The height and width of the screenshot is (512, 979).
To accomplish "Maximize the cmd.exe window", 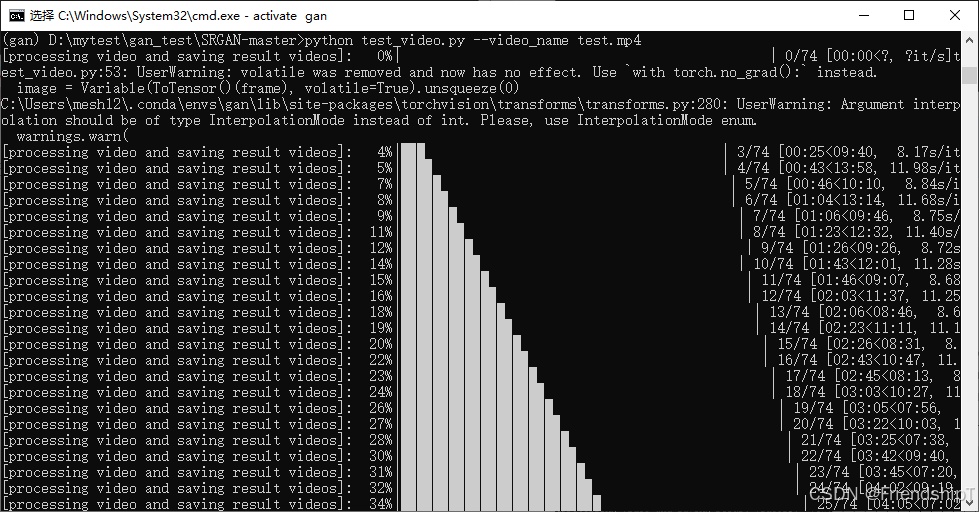I will coord(909,16).
